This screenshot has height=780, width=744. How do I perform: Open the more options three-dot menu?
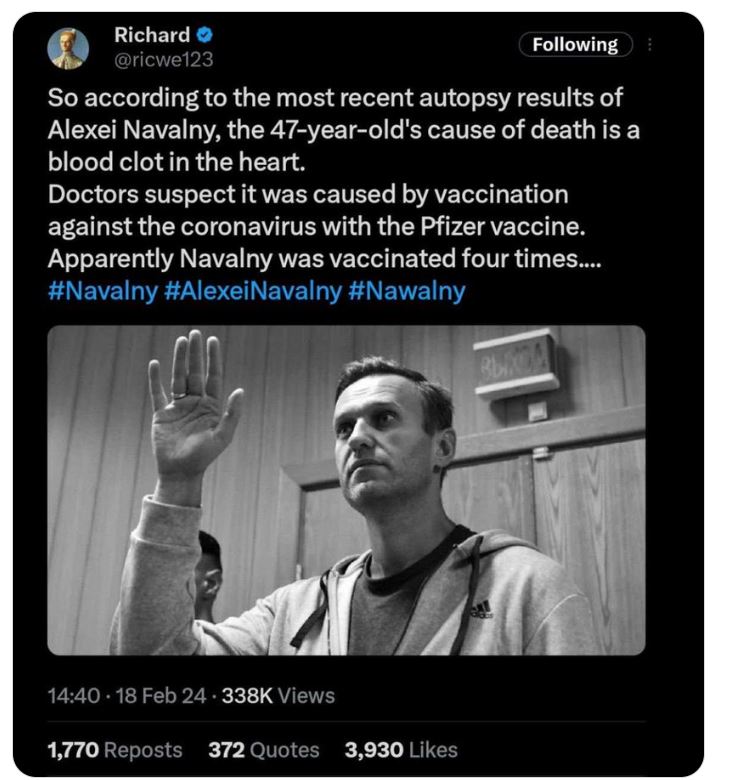pos(652,44)
